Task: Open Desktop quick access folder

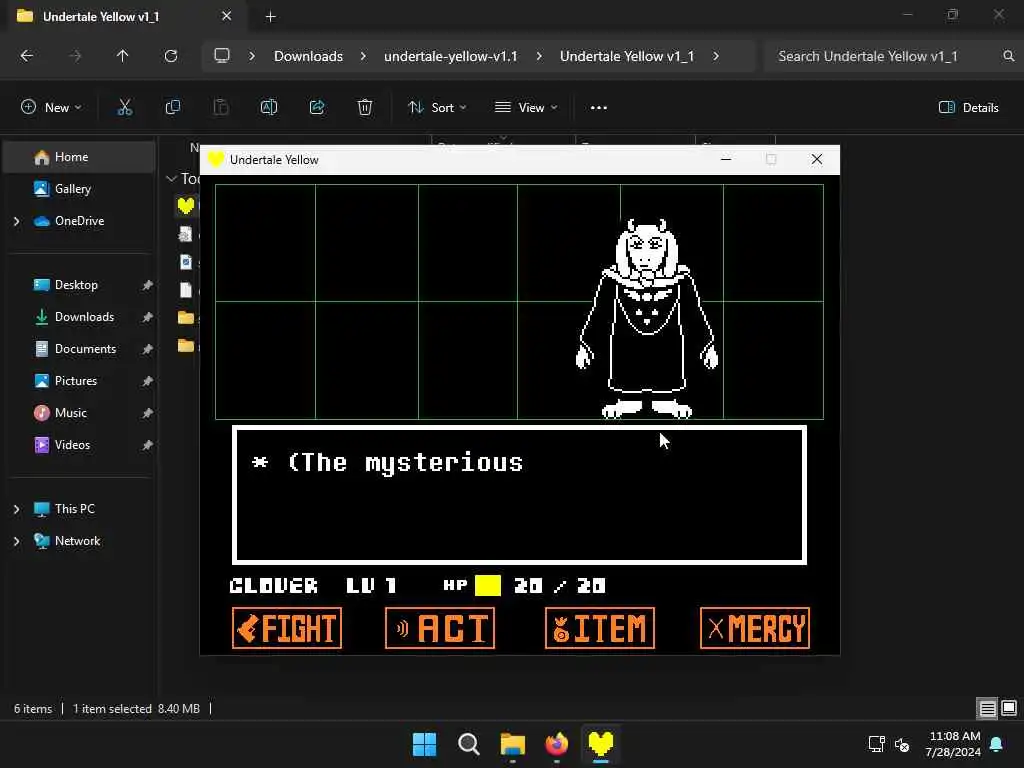Action: click(76, 285)
